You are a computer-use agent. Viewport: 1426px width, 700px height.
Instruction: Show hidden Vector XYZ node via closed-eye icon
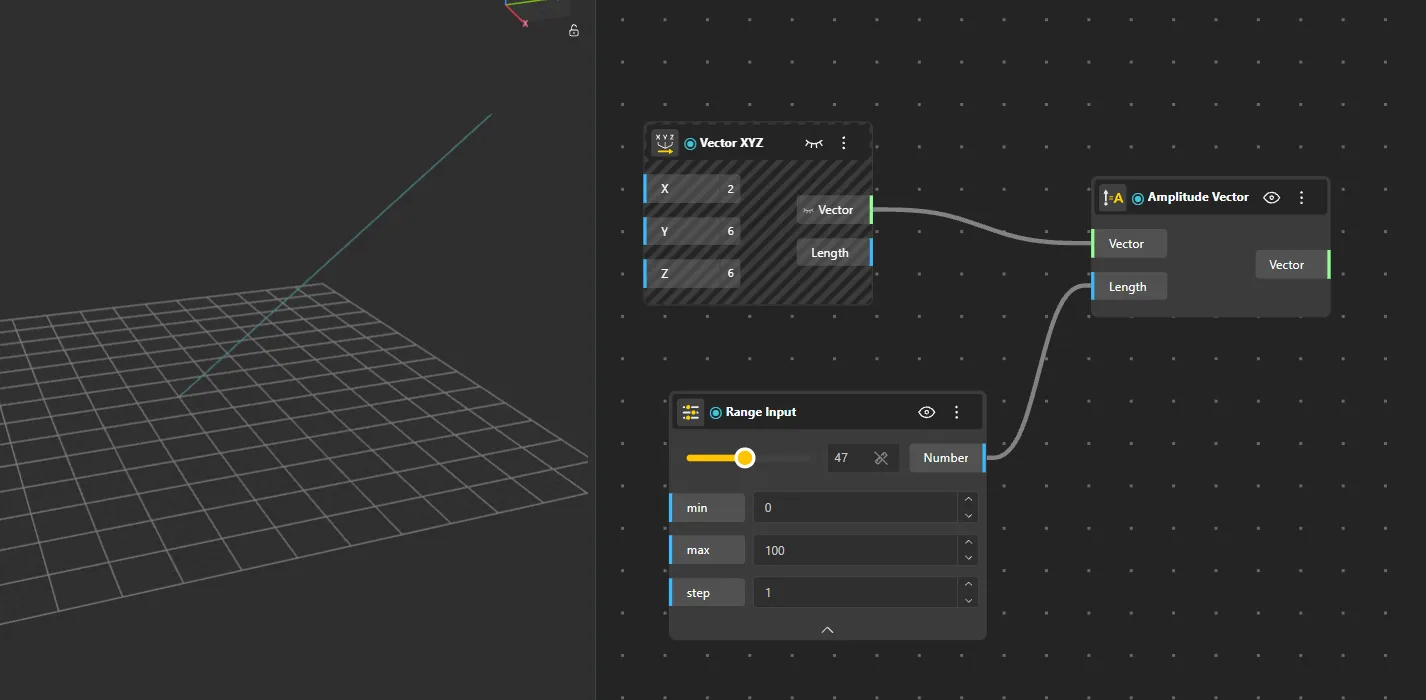(814, 143)
